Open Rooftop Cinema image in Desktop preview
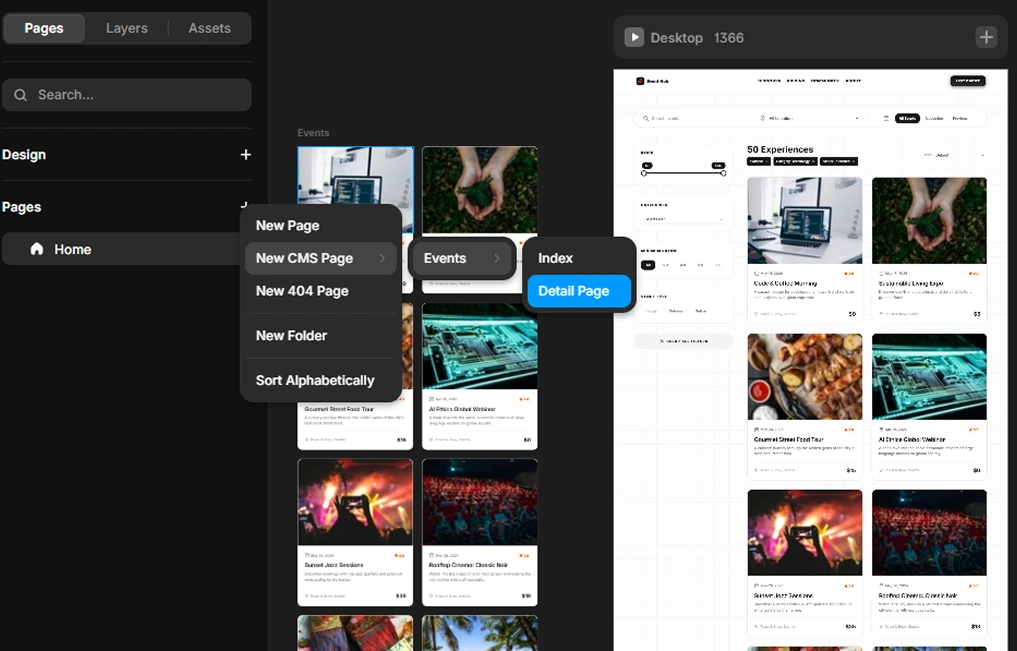The width and height of the screenshot is (1017, 651). point(929,532)
